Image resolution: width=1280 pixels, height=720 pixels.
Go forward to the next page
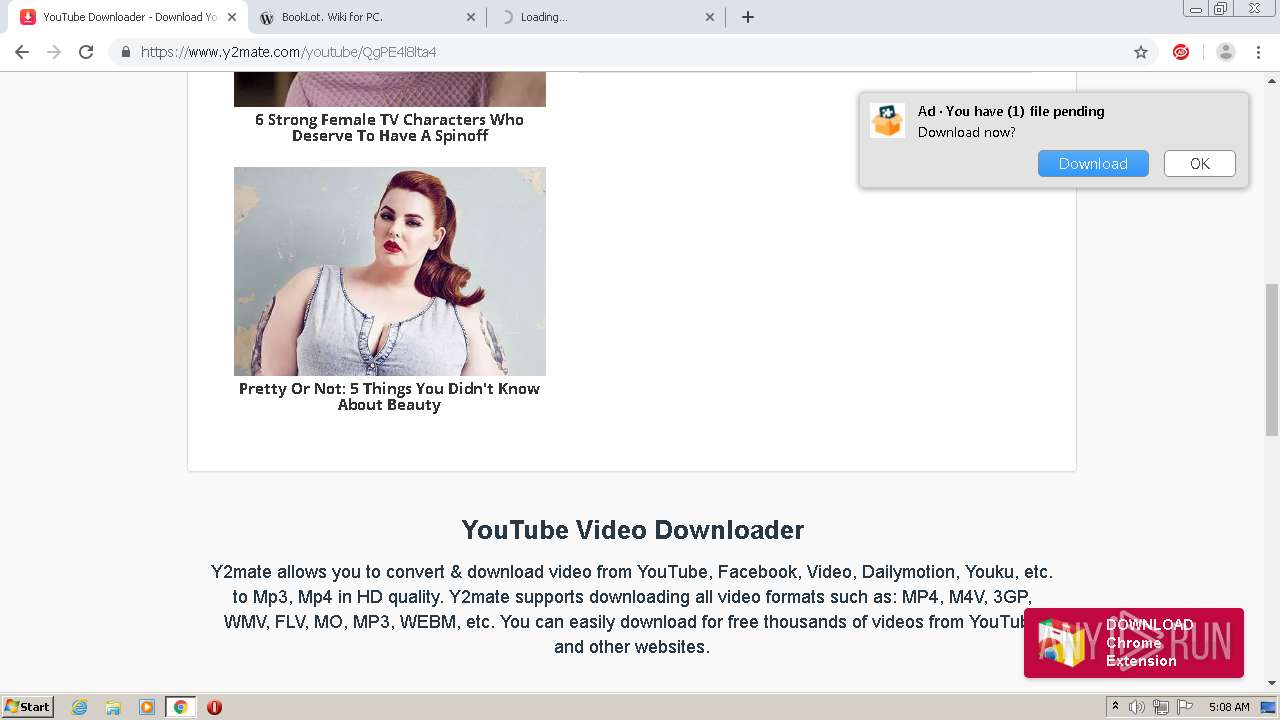(x=54, y=52)
